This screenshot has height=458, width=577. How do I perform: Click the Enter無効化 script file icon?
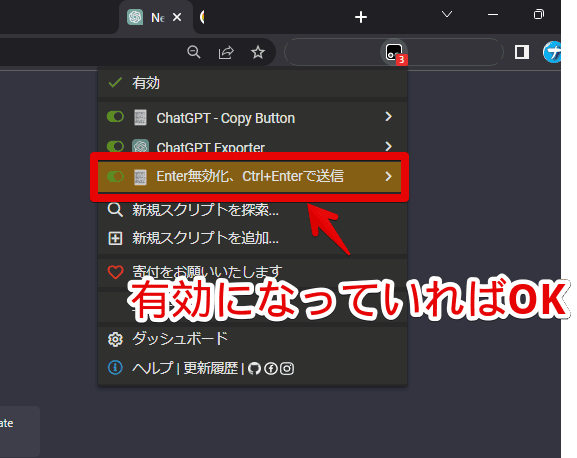tap(140, 177)
